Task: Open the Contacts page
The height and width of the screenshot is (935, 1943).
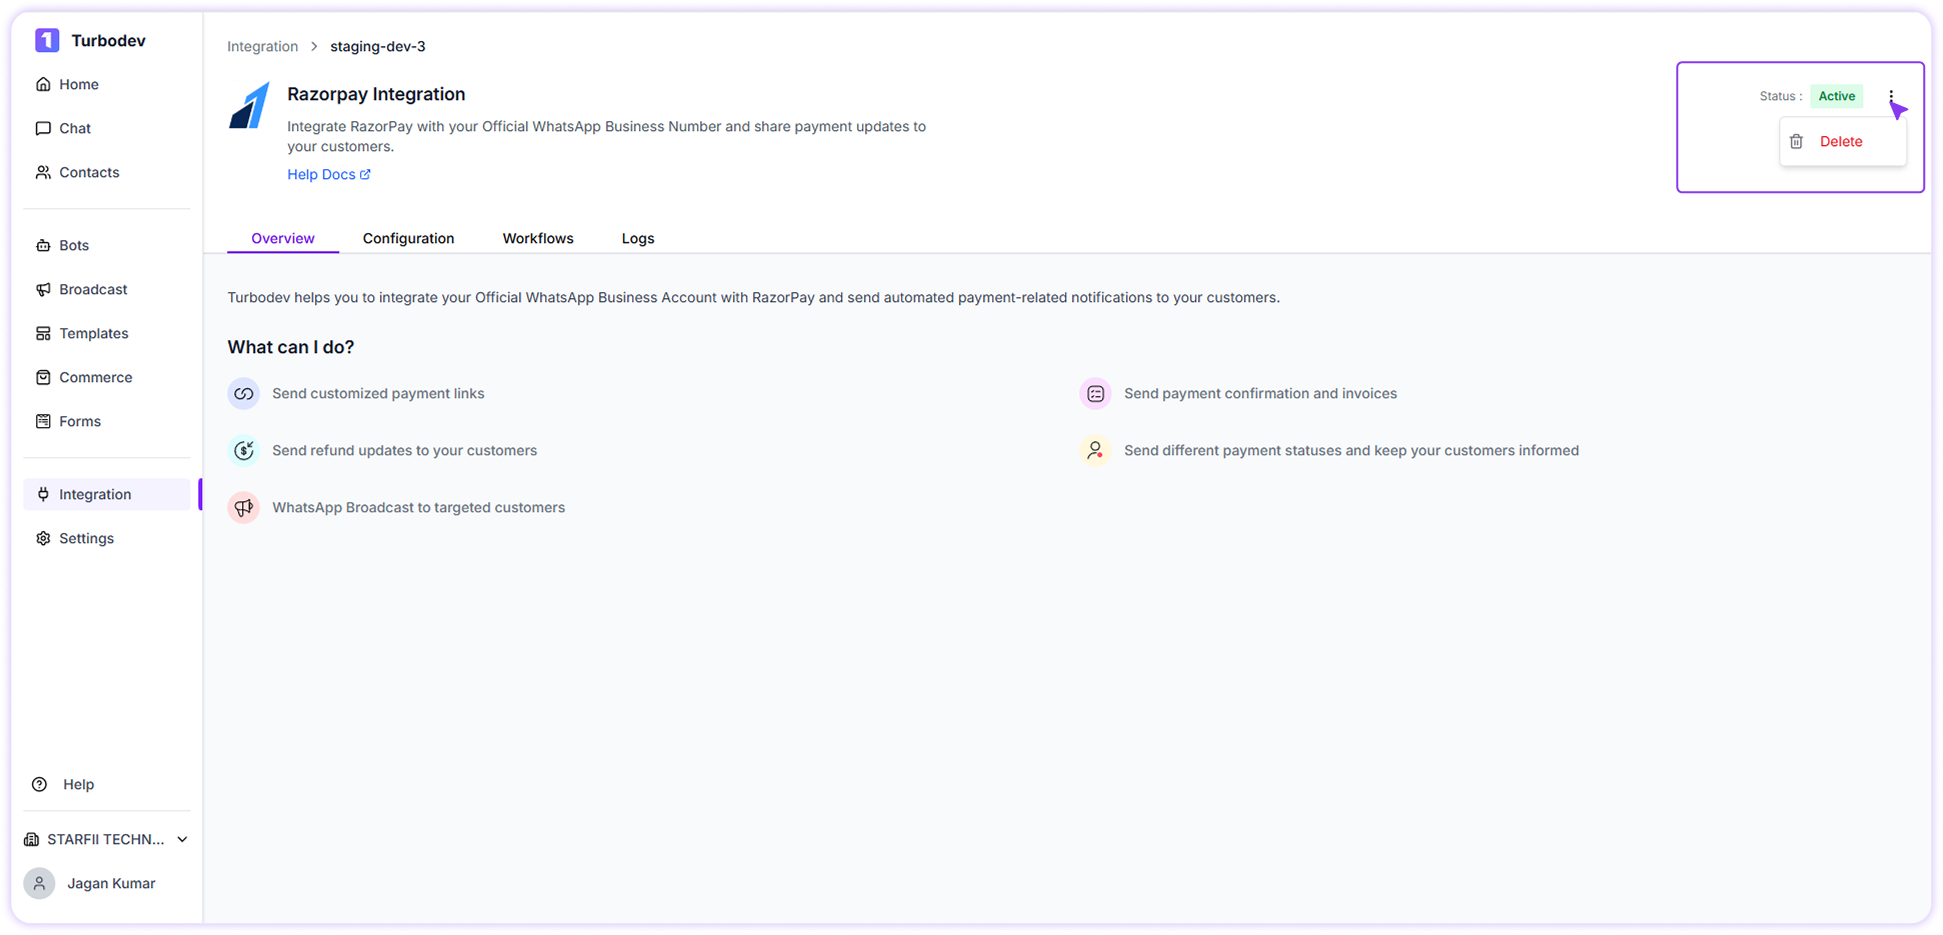Action: (x=89, y=172)
